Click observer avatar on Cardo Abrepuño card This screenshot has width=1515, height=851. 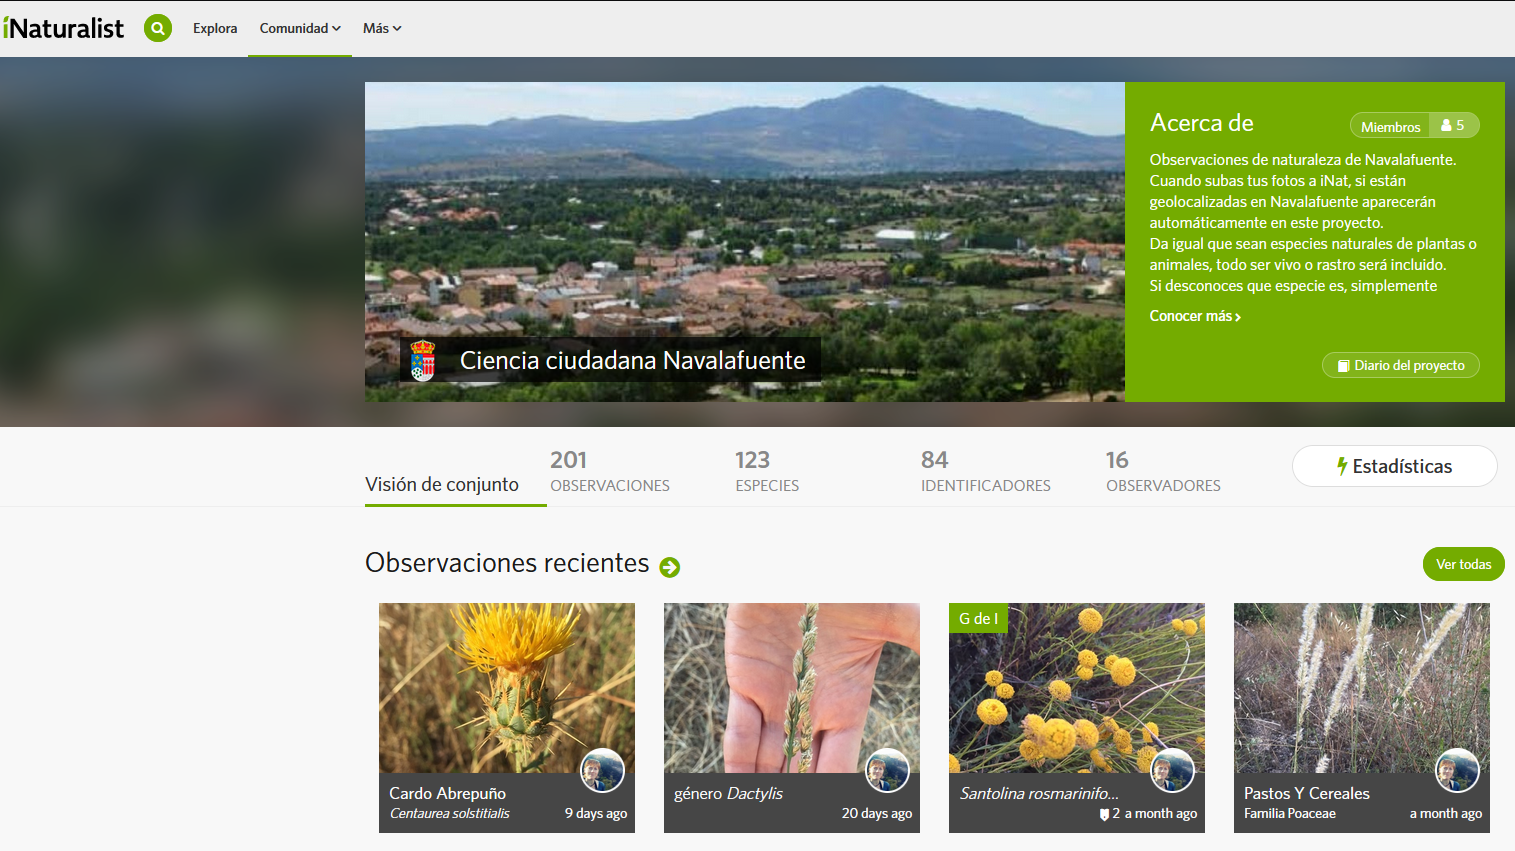click(603, 770)
